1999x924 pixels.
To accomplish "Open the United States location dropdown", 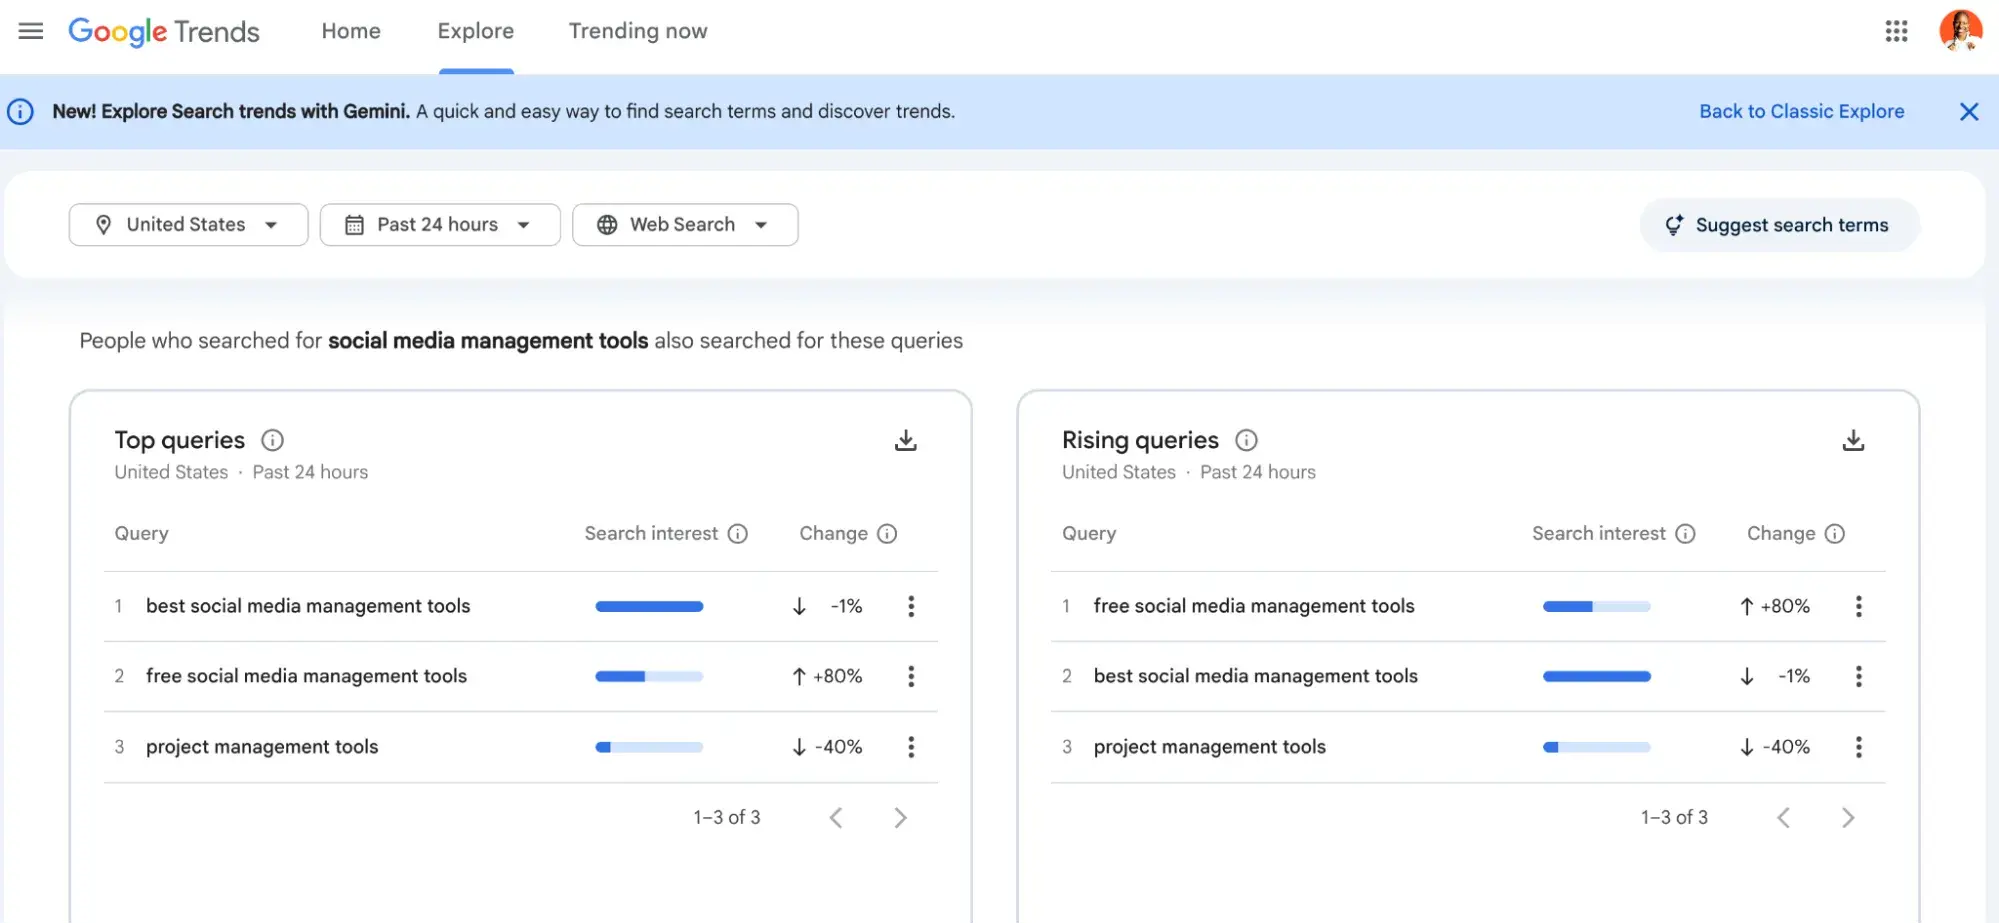I will pyautogui.click(x=188, y=224).
